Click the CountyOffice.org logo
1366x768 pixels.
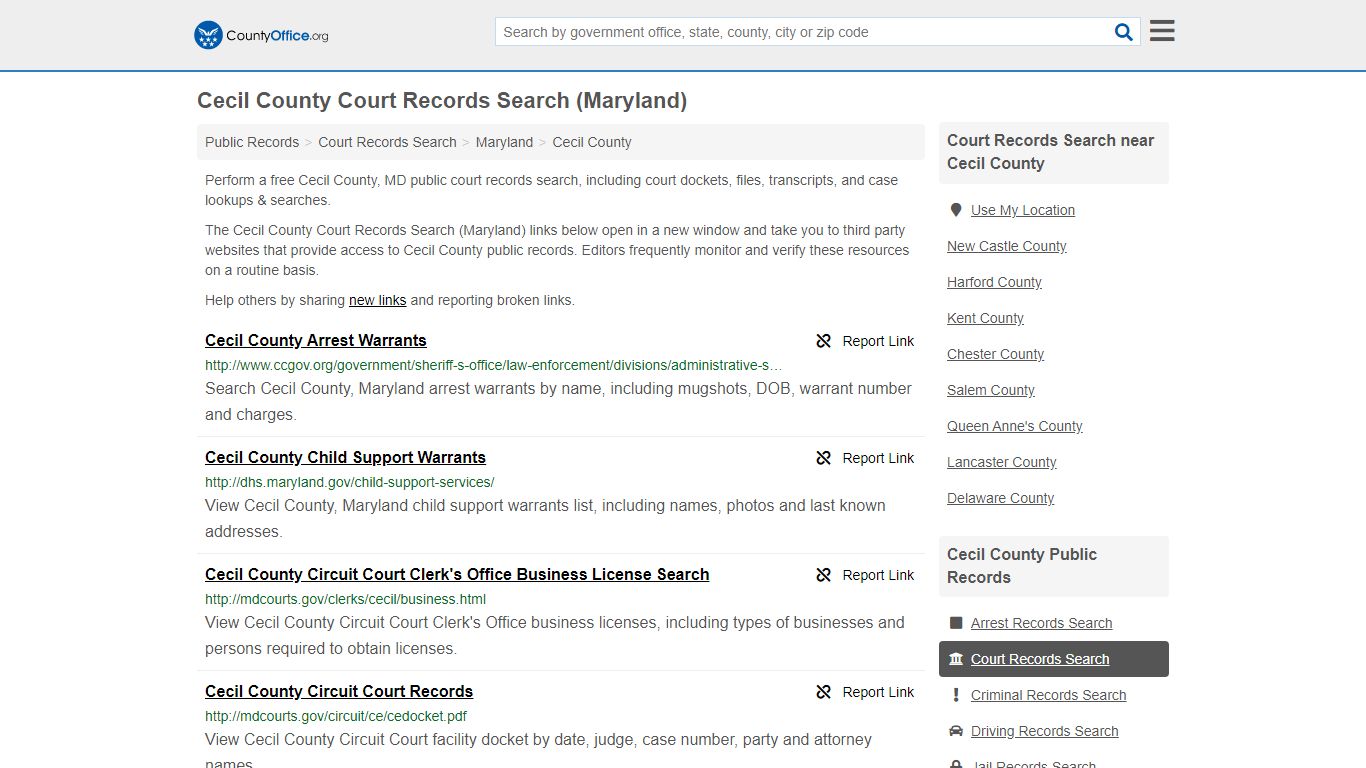coord(261,35)
